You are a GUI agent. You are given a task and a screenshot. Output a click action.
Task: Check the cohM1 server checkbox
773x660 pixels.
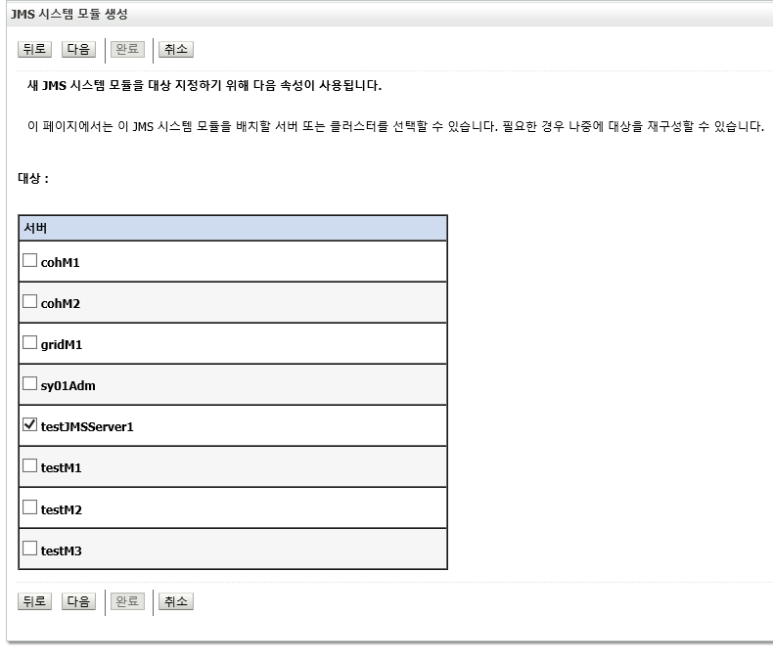pyautogui.click(x=30, y=260)
